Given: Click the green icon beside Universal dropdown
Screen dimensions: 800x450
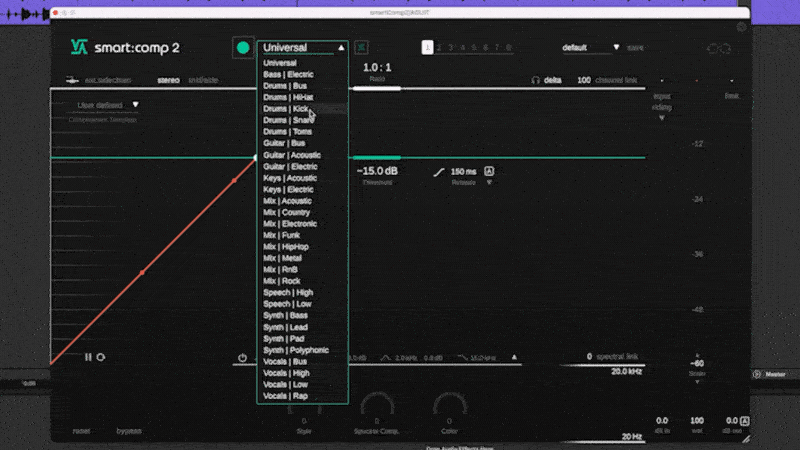Looking at the screenshot, I should [x=361, y=47].
